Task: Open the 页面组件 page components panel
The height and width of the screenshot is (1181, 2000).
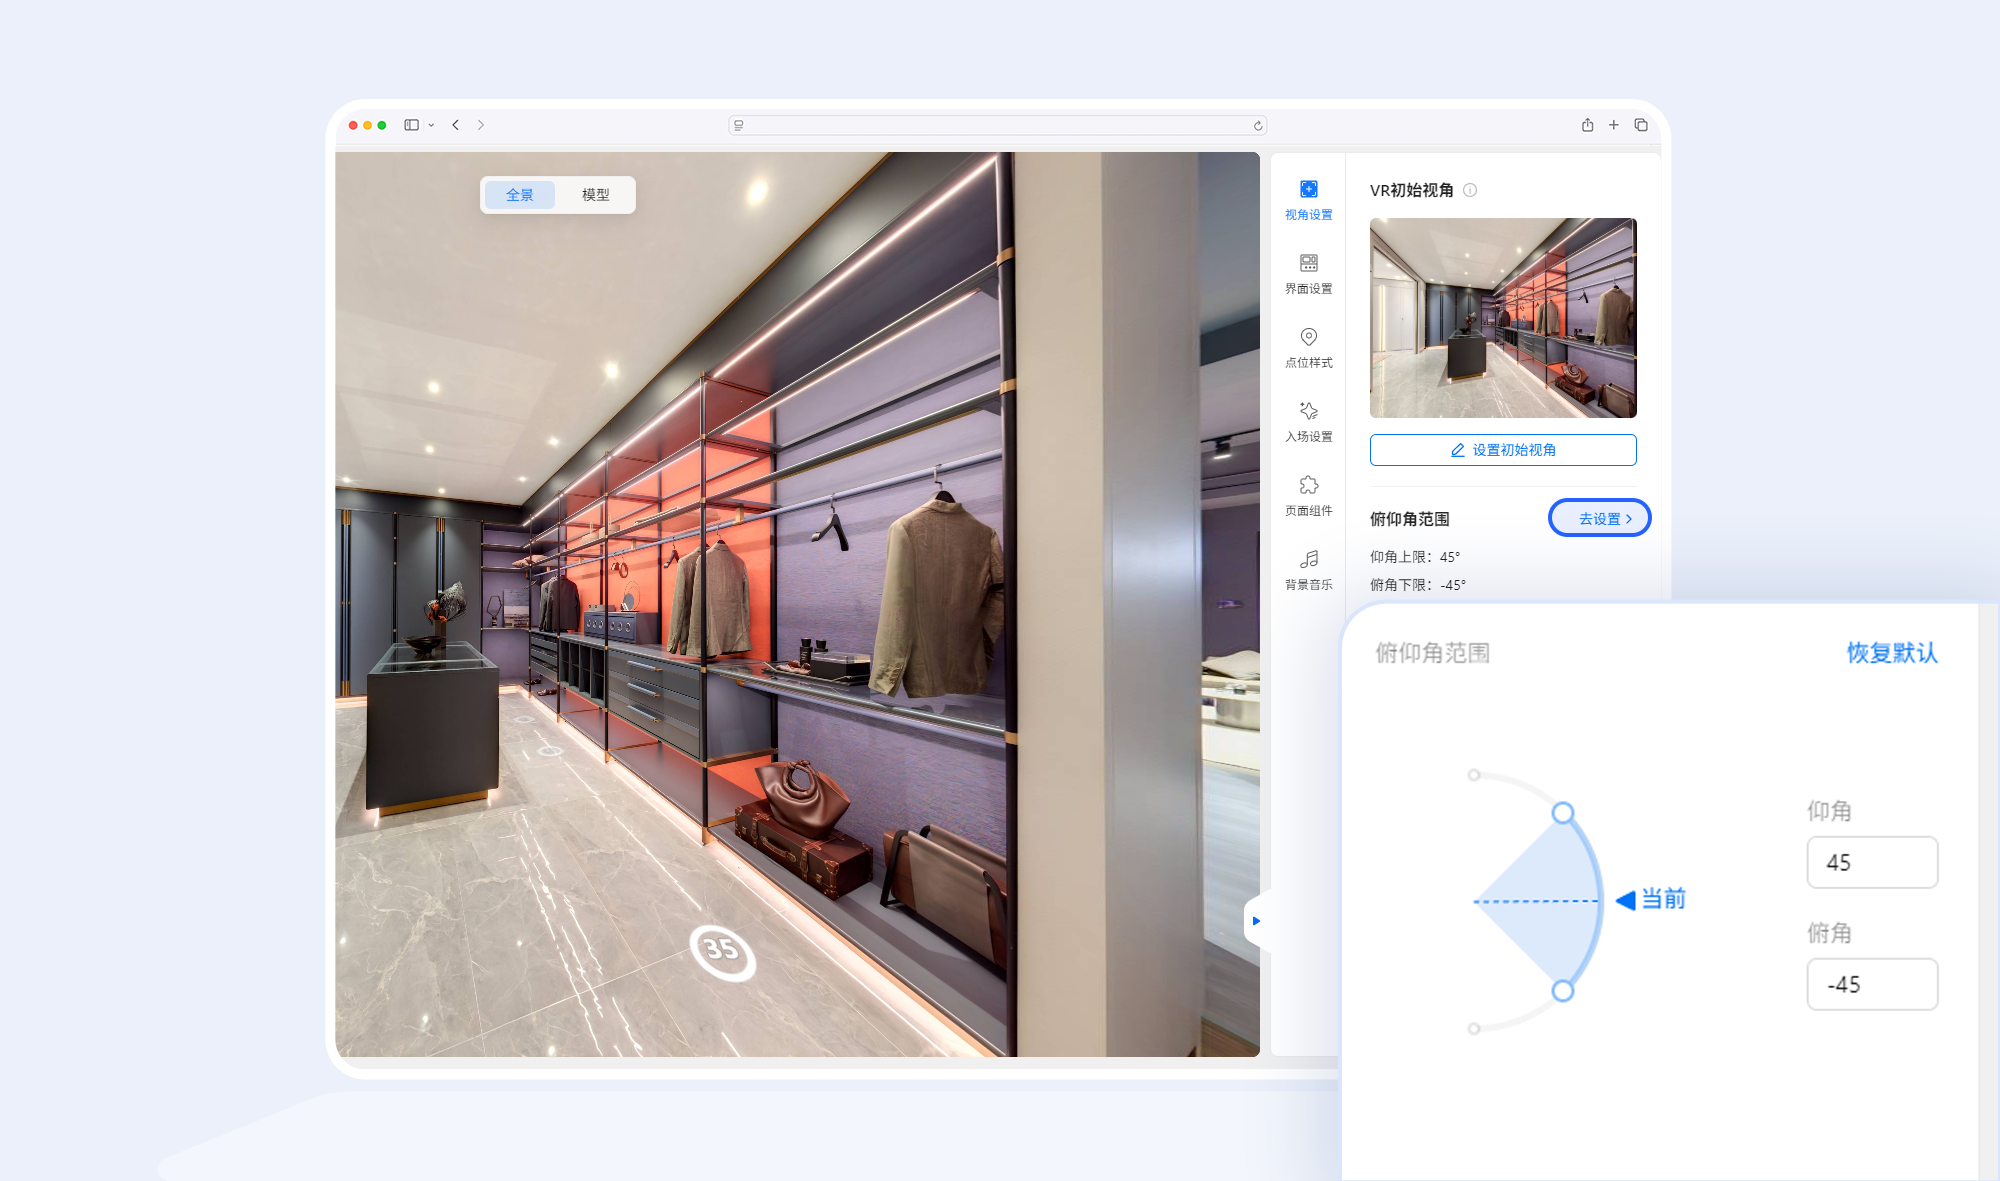Action: coord(1308,496)
